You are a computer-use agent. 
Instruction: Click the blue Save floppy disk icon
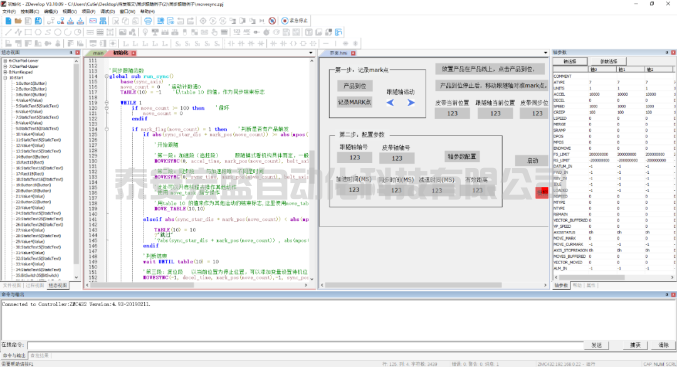coord(38,21)
